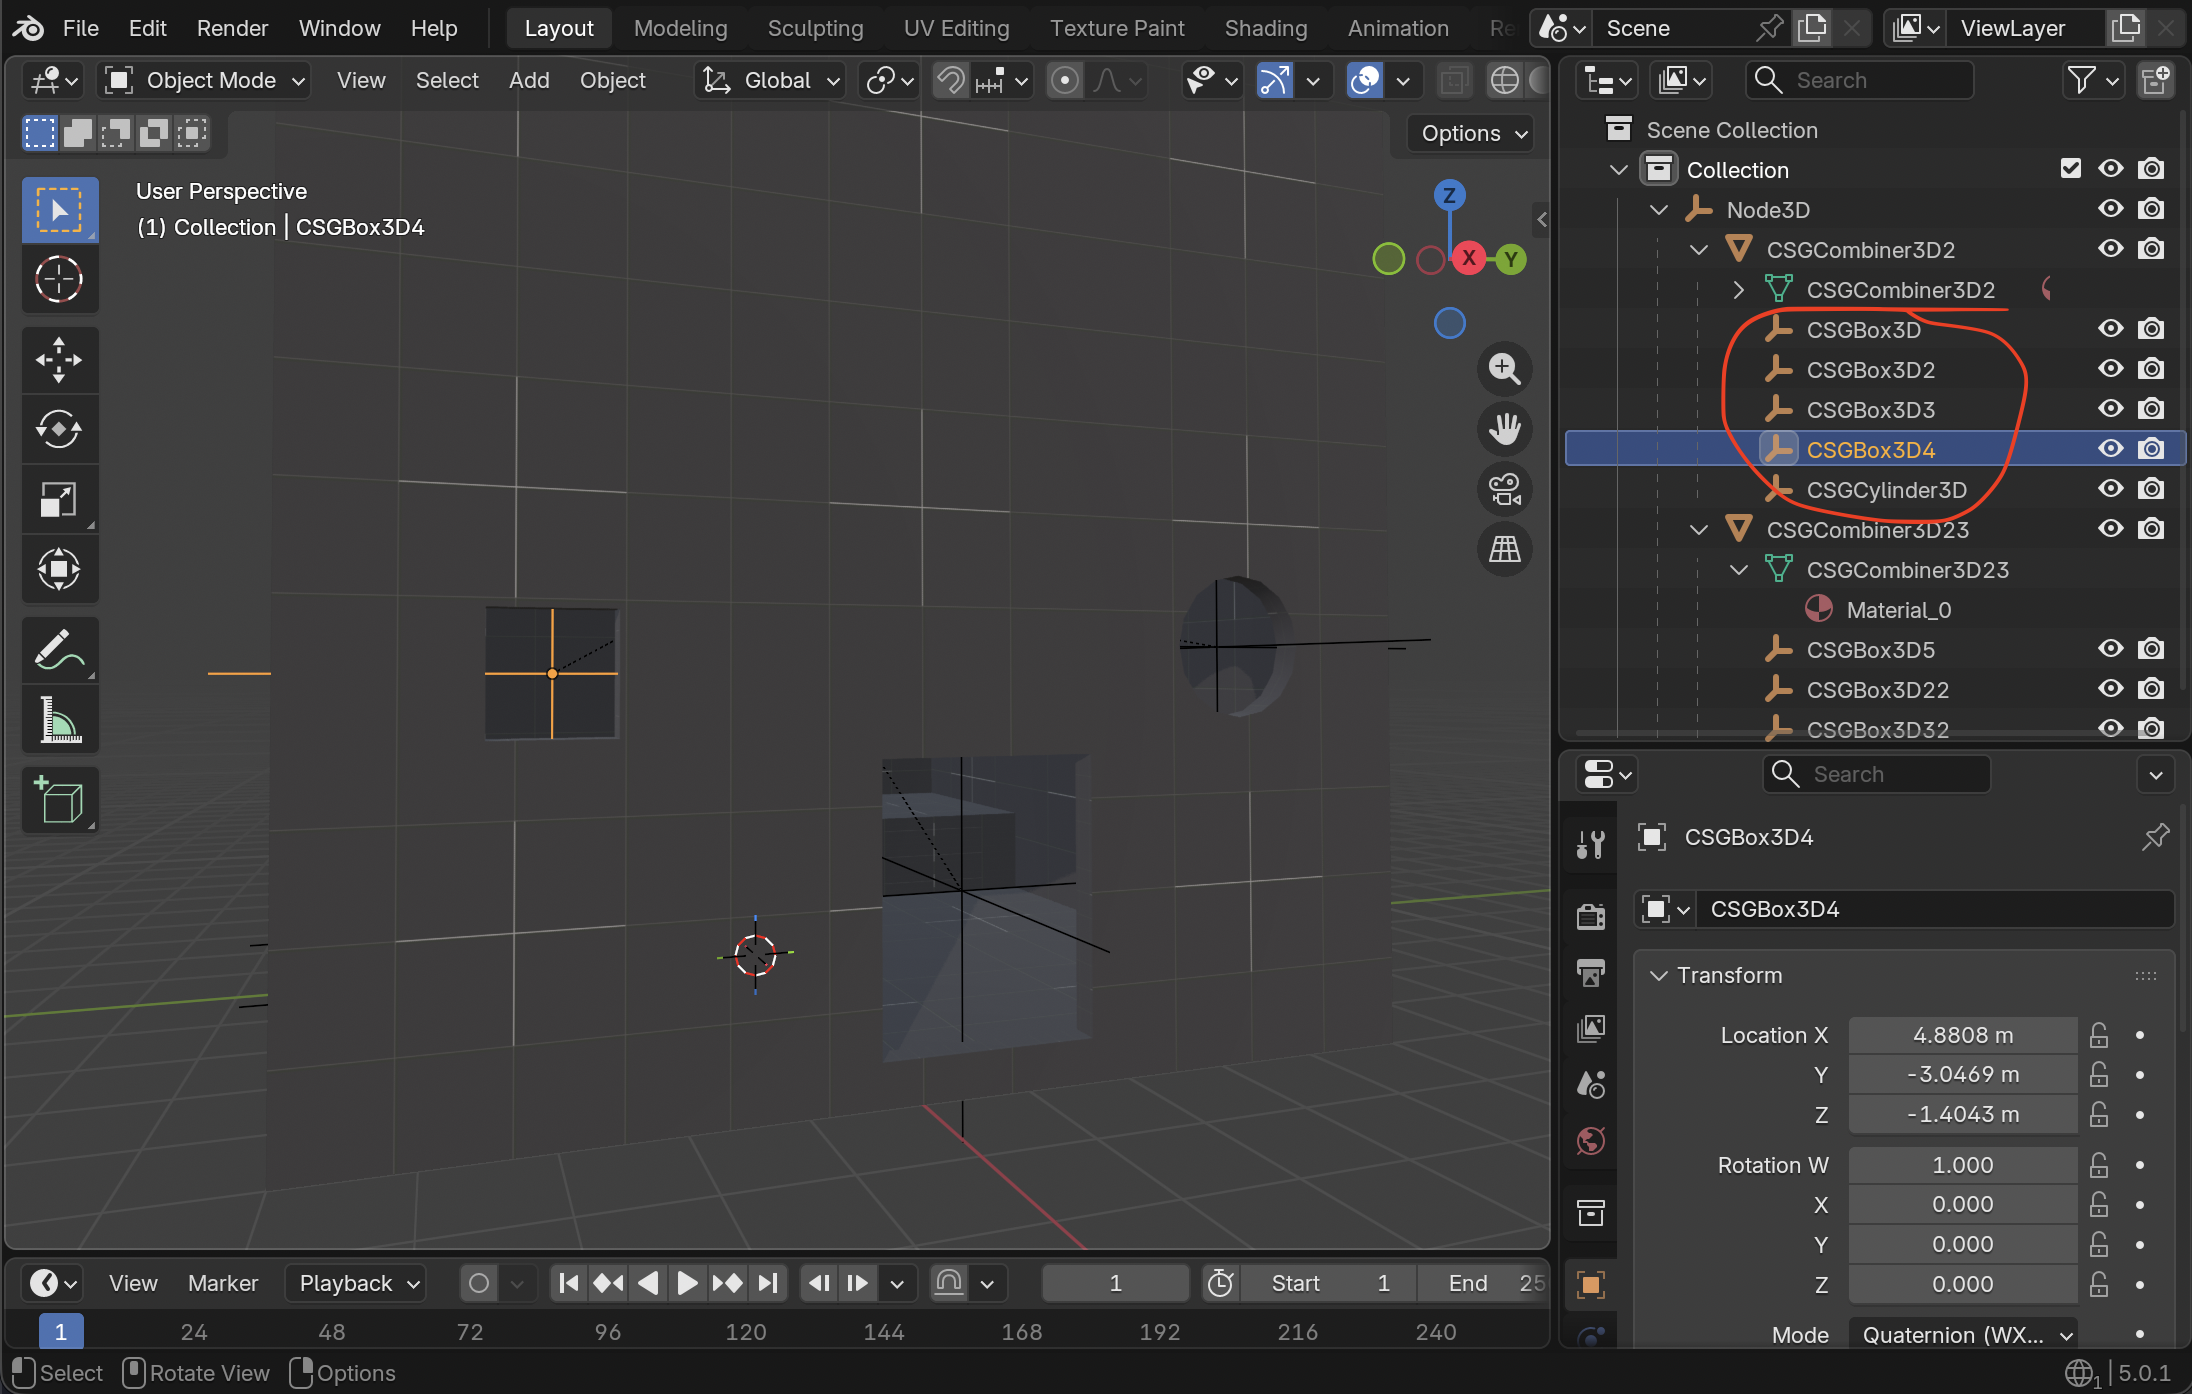Select the Measure tool

(59, 720)
